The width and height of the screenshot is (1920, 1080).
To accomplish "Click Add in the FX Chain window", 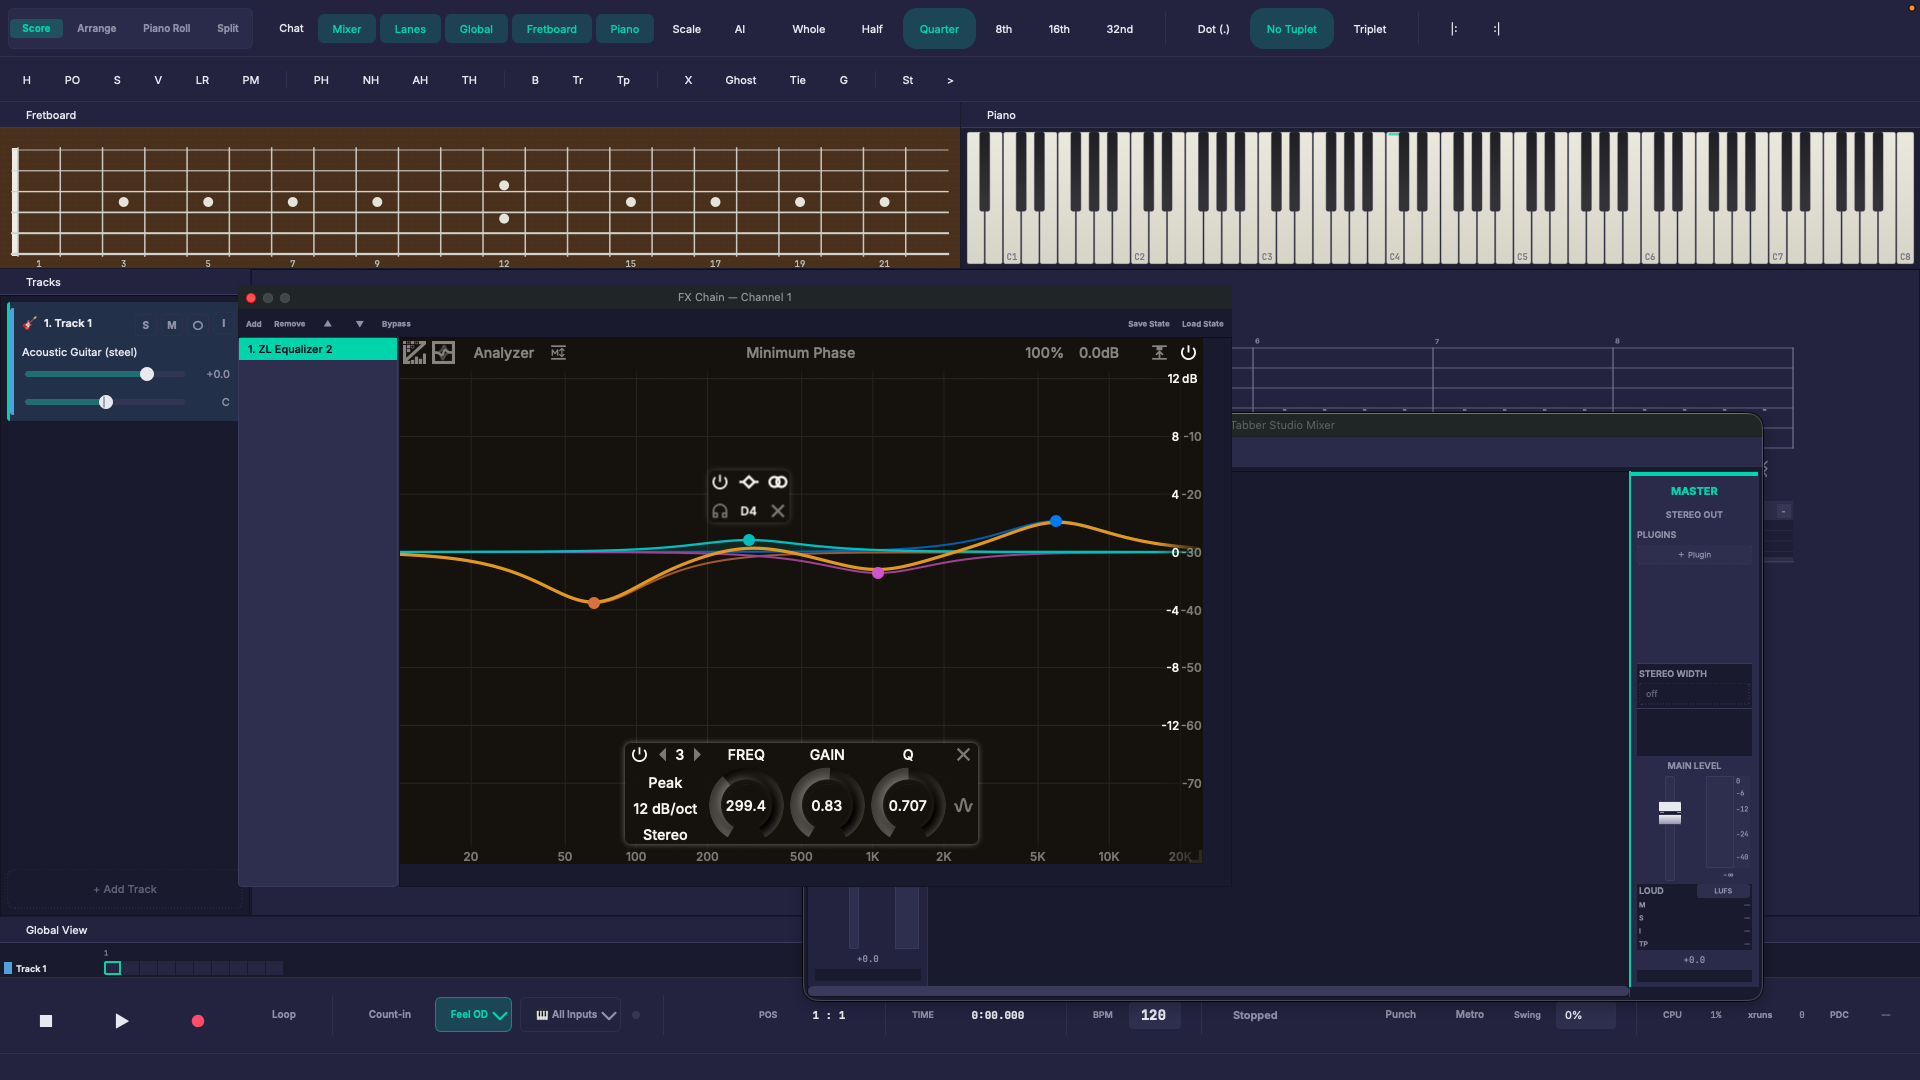I will [x=254, y=324].
